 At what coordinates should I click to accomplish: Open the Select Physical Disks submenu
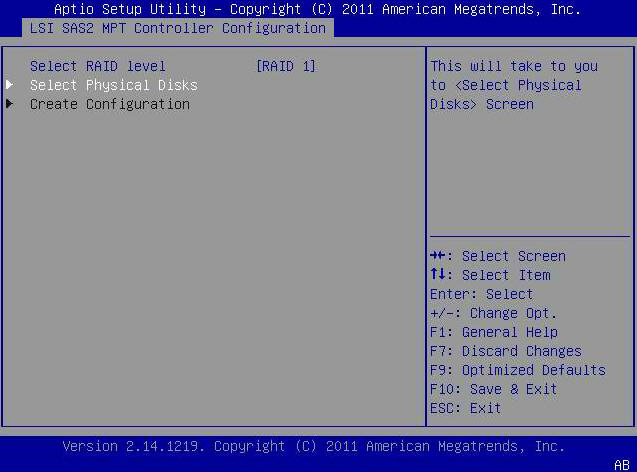pos(114,85)
